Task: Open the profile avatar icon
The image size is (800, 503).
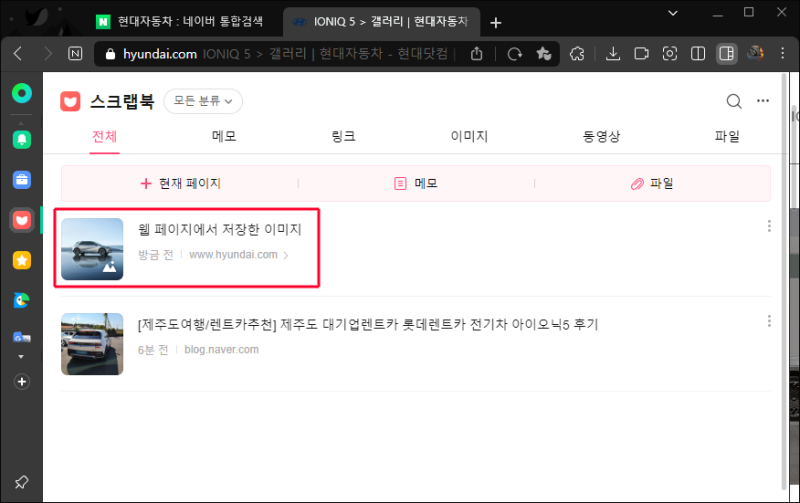Action: 755,53
